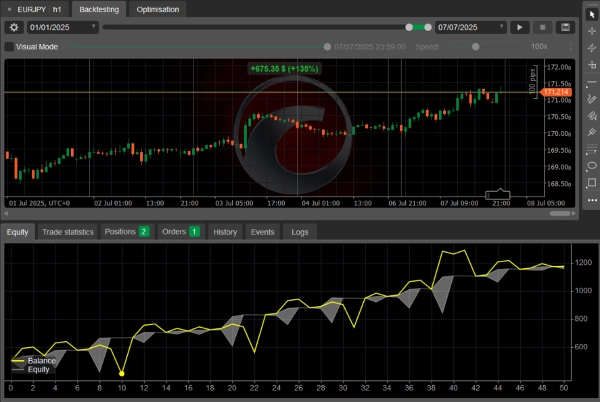Click the visual mode progress slider handle
The image size is (600, 402).
point(327,47)
